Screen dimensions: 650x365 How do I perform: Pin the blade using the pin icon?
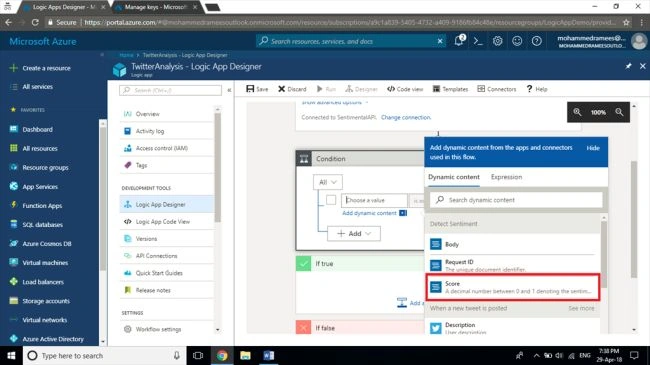(x=628, y=66)
